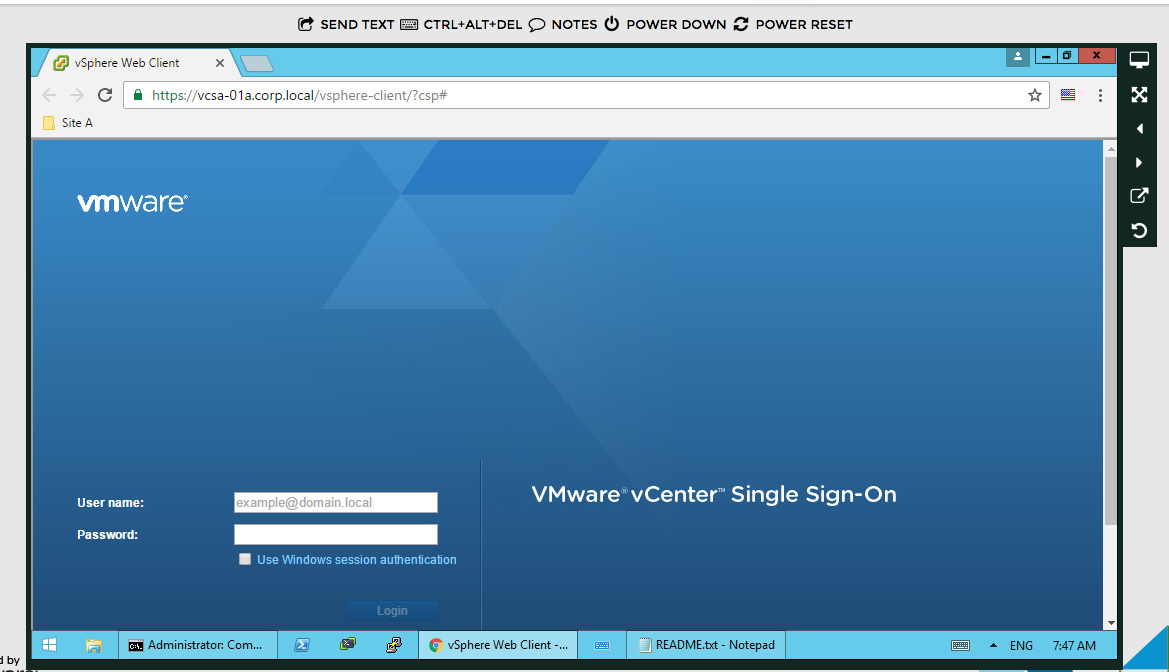Open File Explorer from the taskbar
1169x672 pixels.
[x=94, y=645]
